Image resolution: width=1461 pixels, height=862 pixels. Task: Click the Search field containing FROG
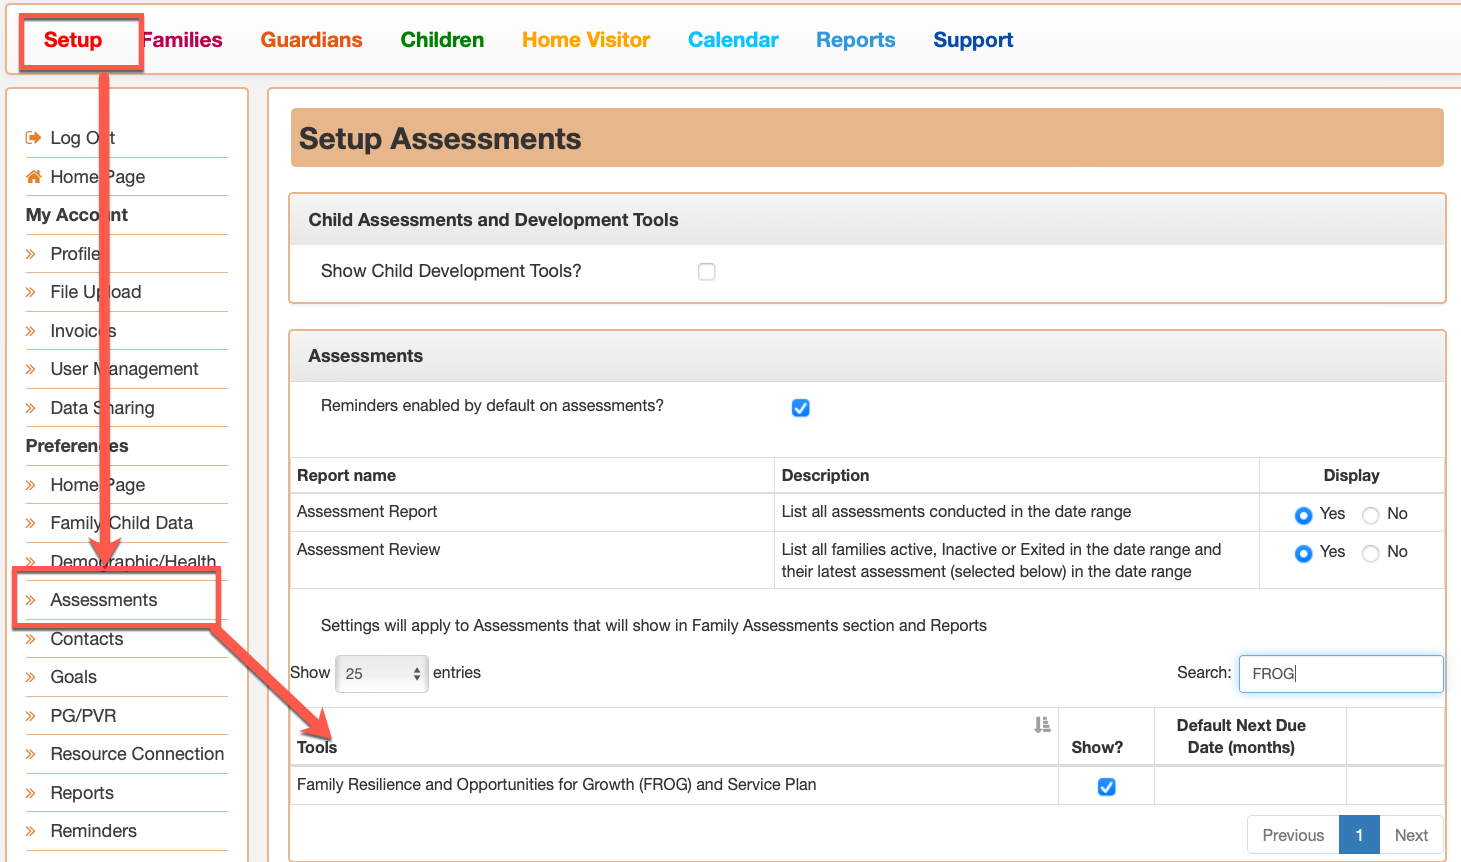(x=1341, y=674)
